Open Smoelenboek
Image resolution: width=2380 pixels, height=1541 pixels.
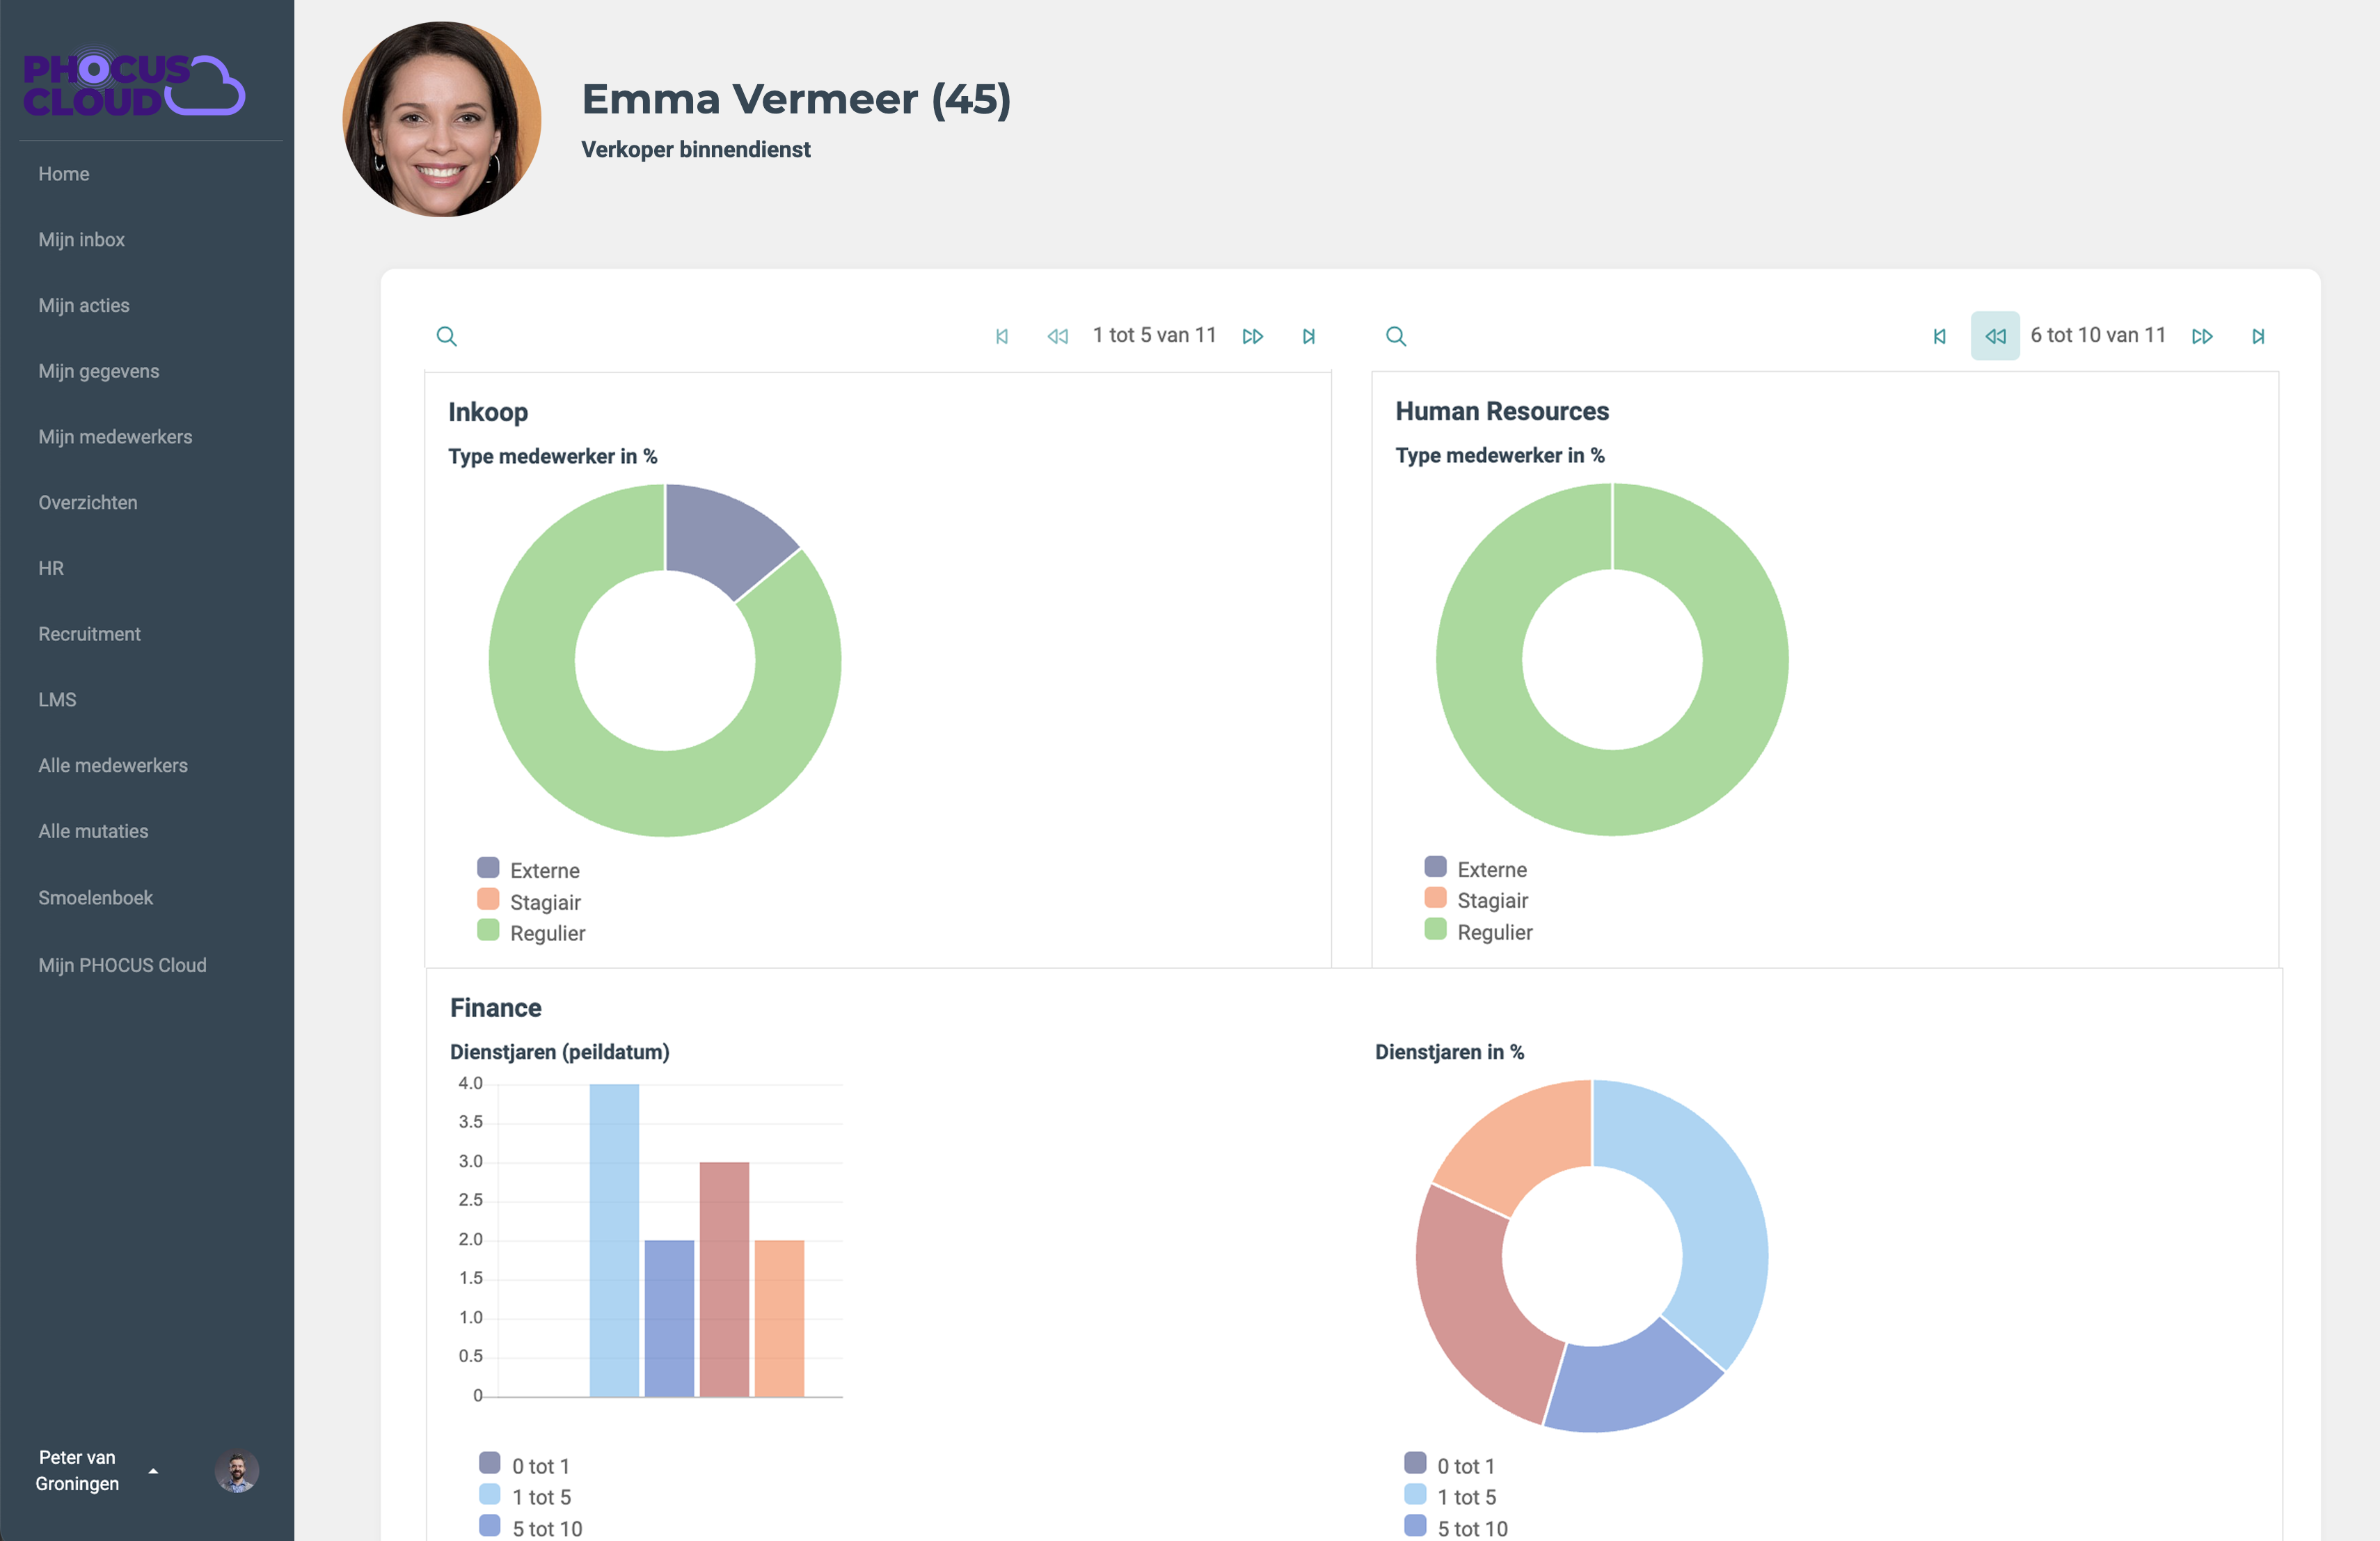click(x=96, y=898)
